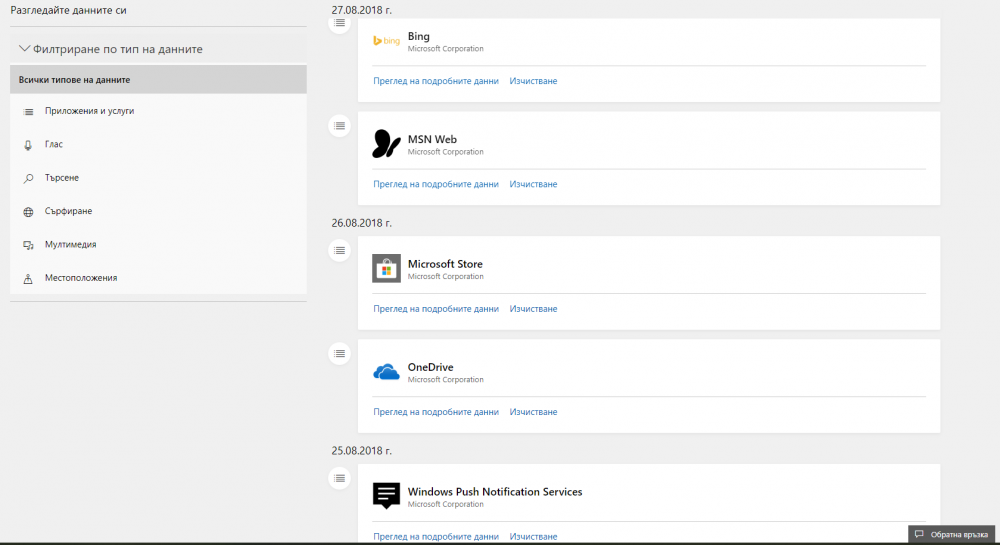1000x545 pixels.
Task: Click the timeline list icon next to Bing
Action: click(x=339, y=23)
